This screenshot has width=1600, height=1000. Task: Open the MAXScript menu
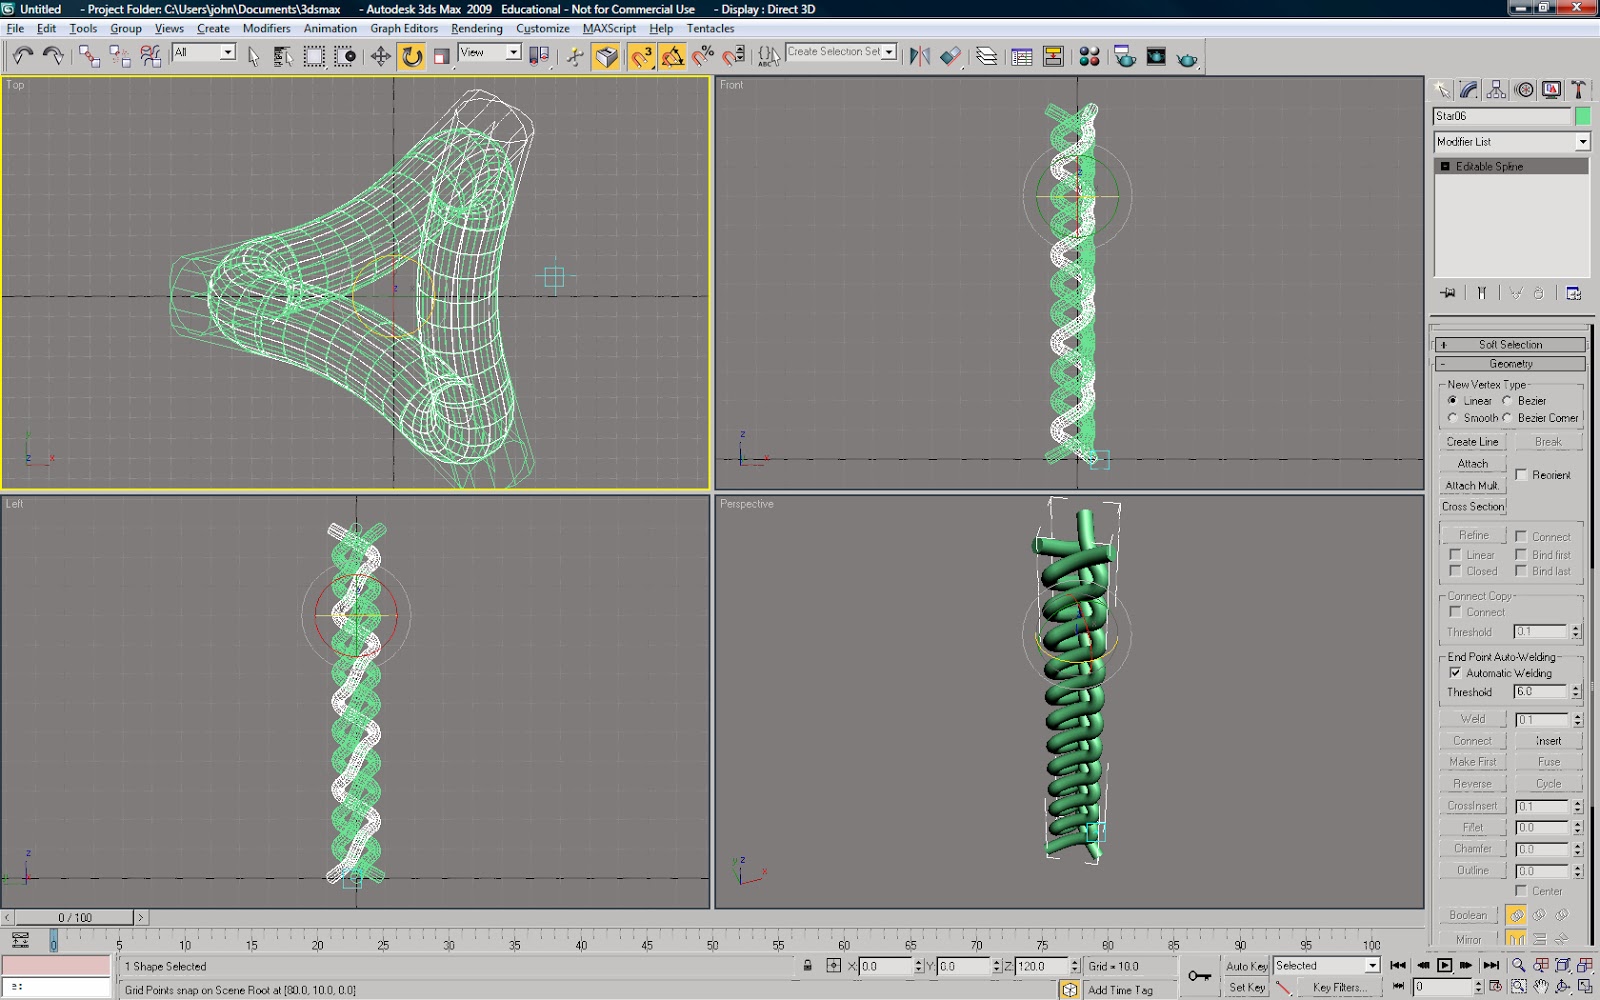(x=608, y=28)
